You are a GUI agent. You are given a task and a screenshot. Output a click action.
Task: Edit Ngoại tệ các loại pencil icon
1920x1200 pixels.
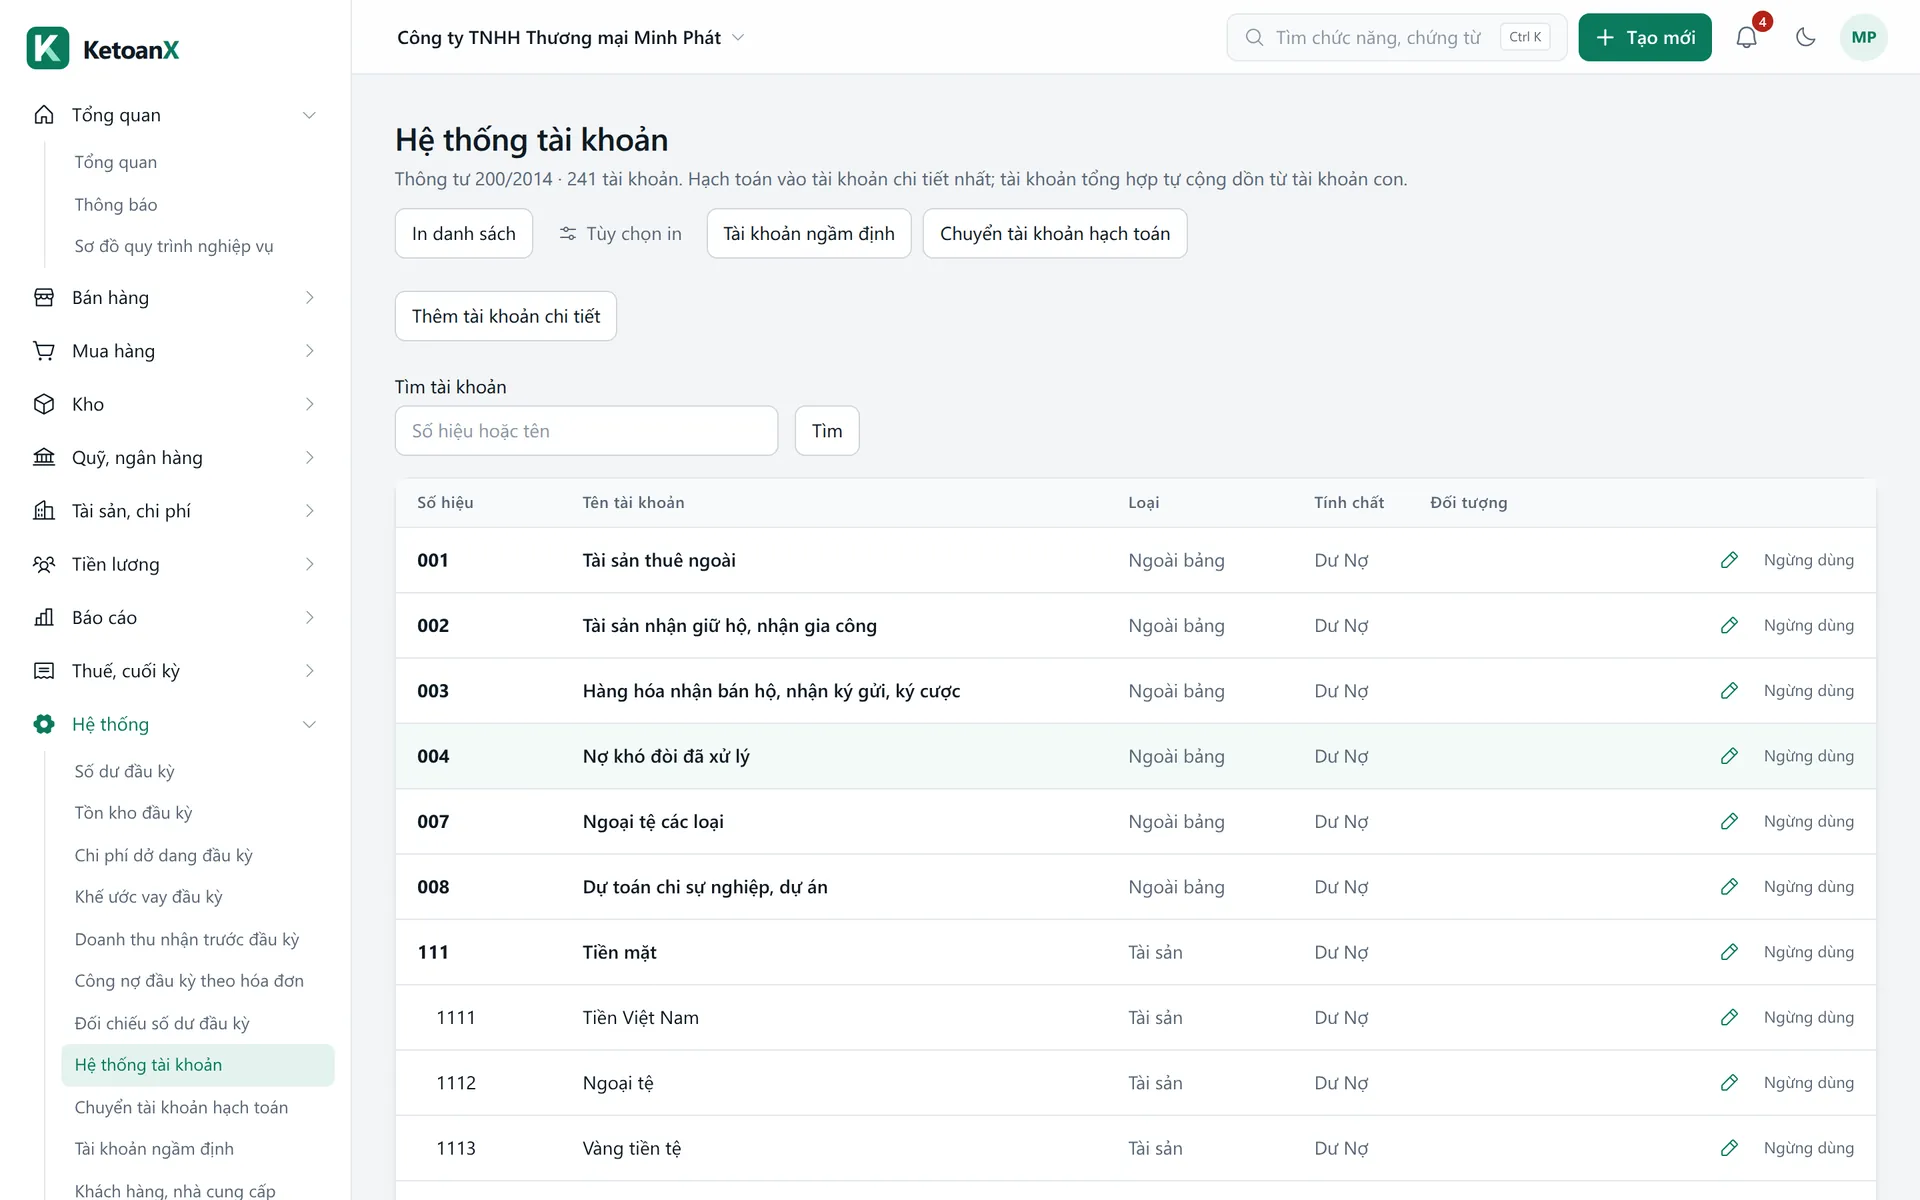coord(1729,821)
